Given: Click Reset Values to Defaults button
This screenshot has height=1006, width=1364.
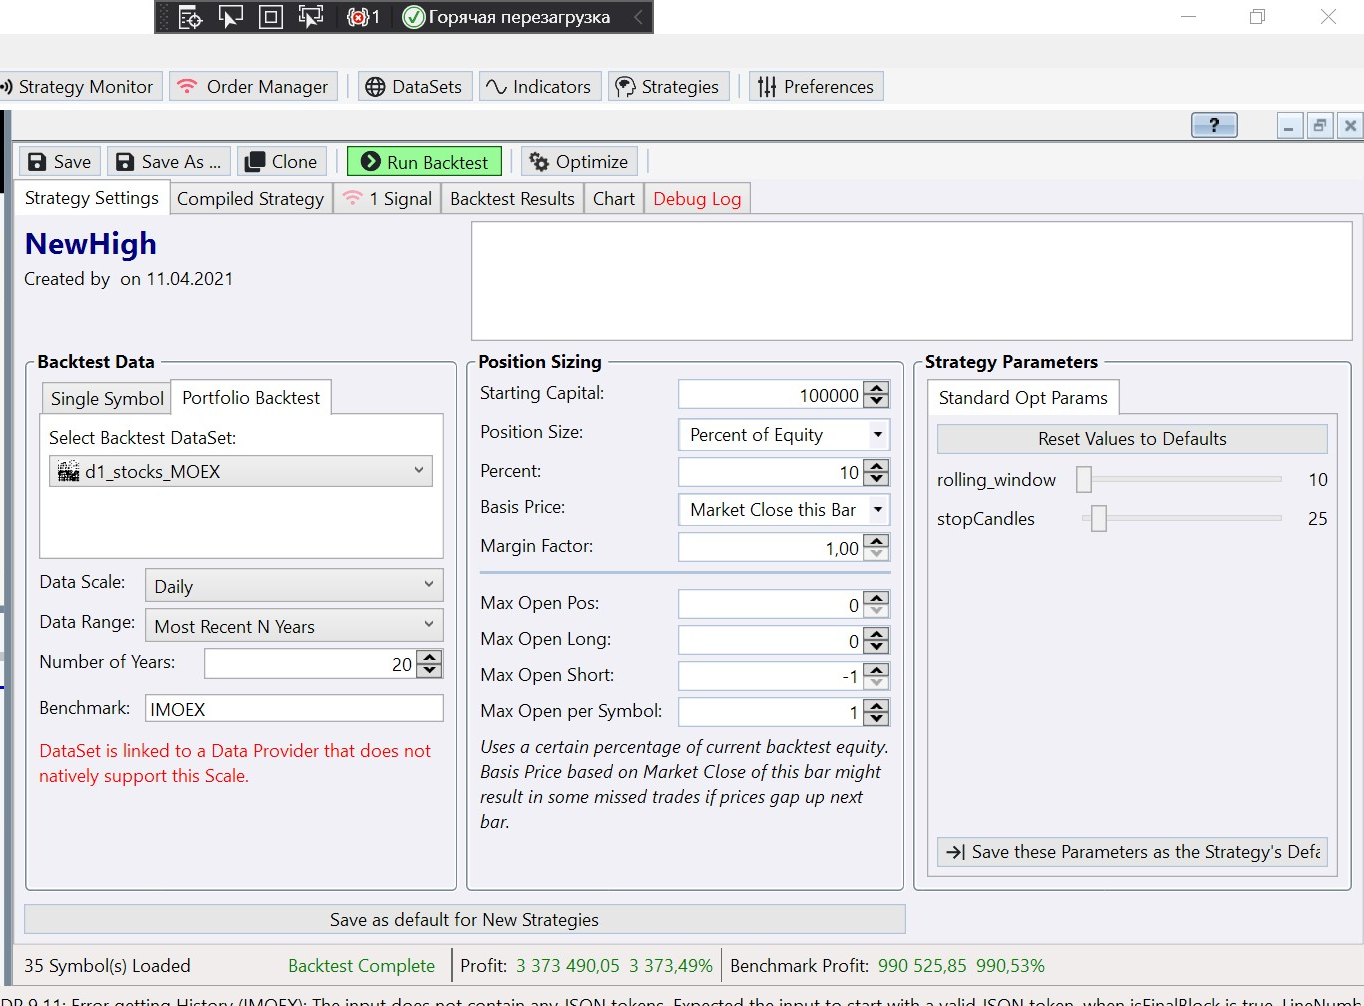Looking at the screenshot, I should pos(1132,439).
